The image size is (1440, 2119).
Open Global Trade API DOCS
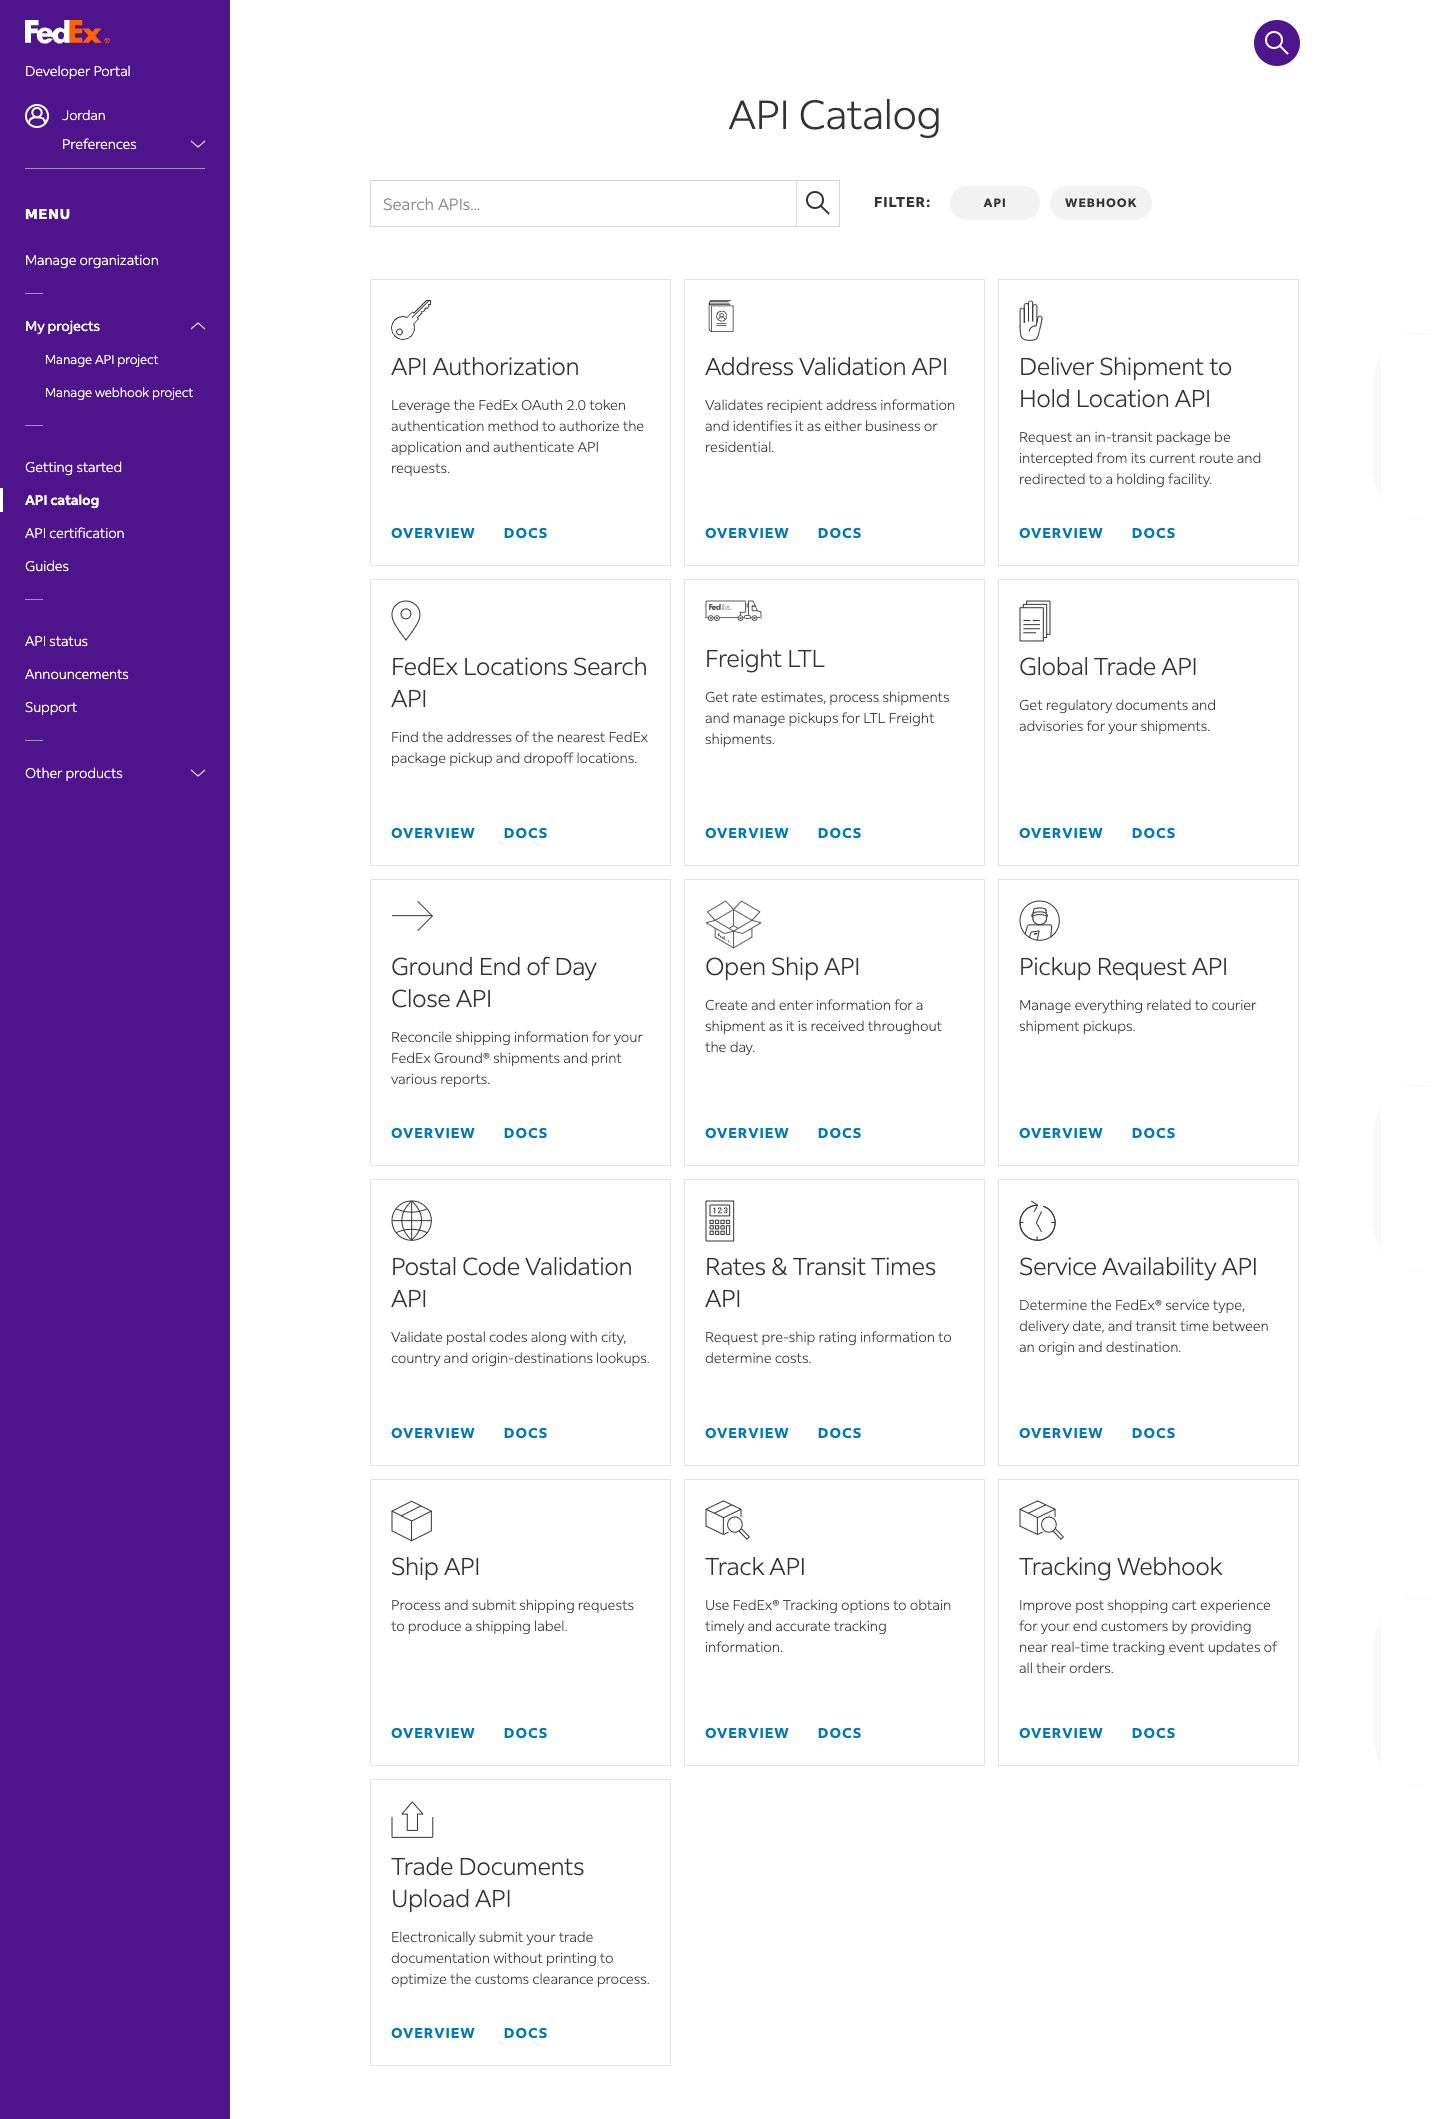(1154, 833)
